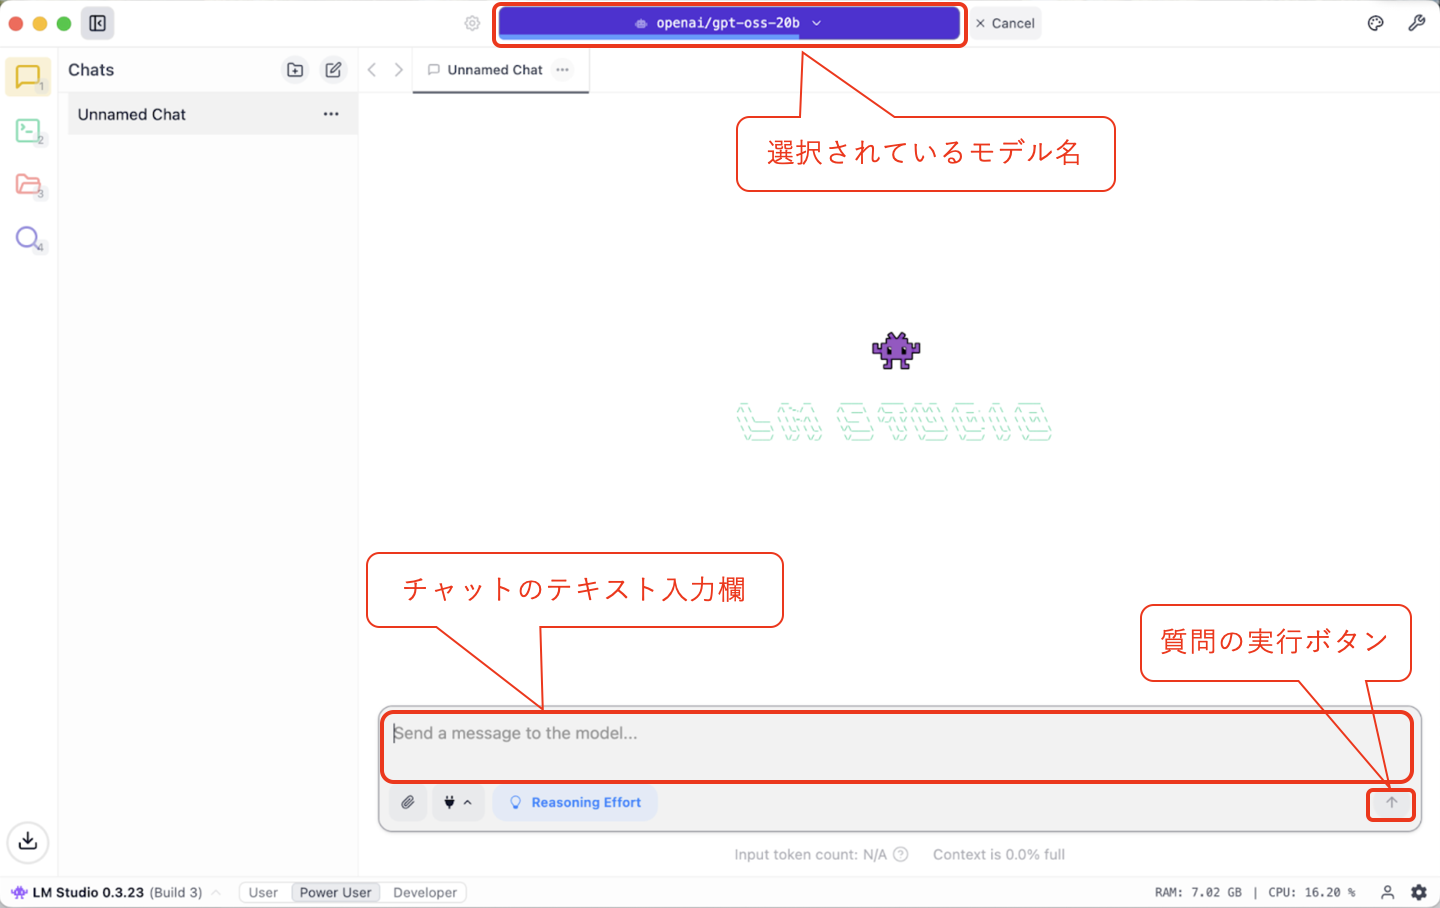
Task: Cancel the model loading
Action: pos(1005,23)
